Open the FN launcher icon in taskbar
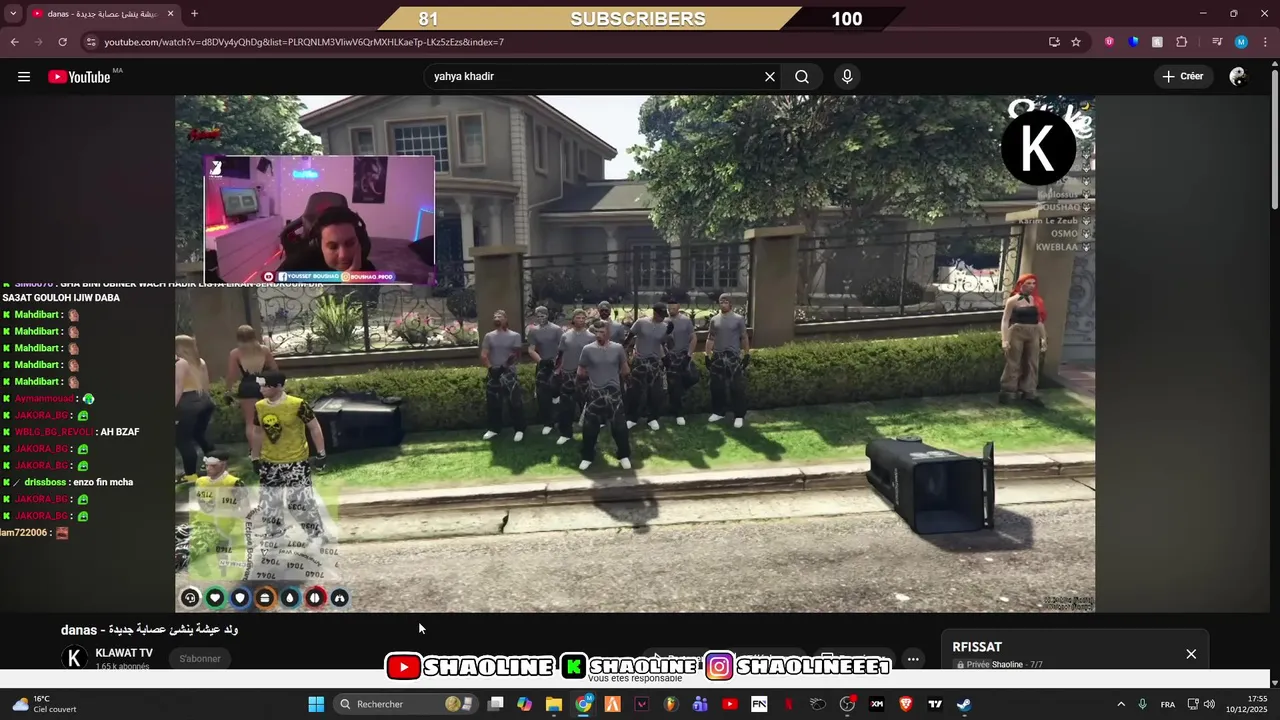Image resolution: width=1280 pixels, height=720 pixels. (759, 704)
